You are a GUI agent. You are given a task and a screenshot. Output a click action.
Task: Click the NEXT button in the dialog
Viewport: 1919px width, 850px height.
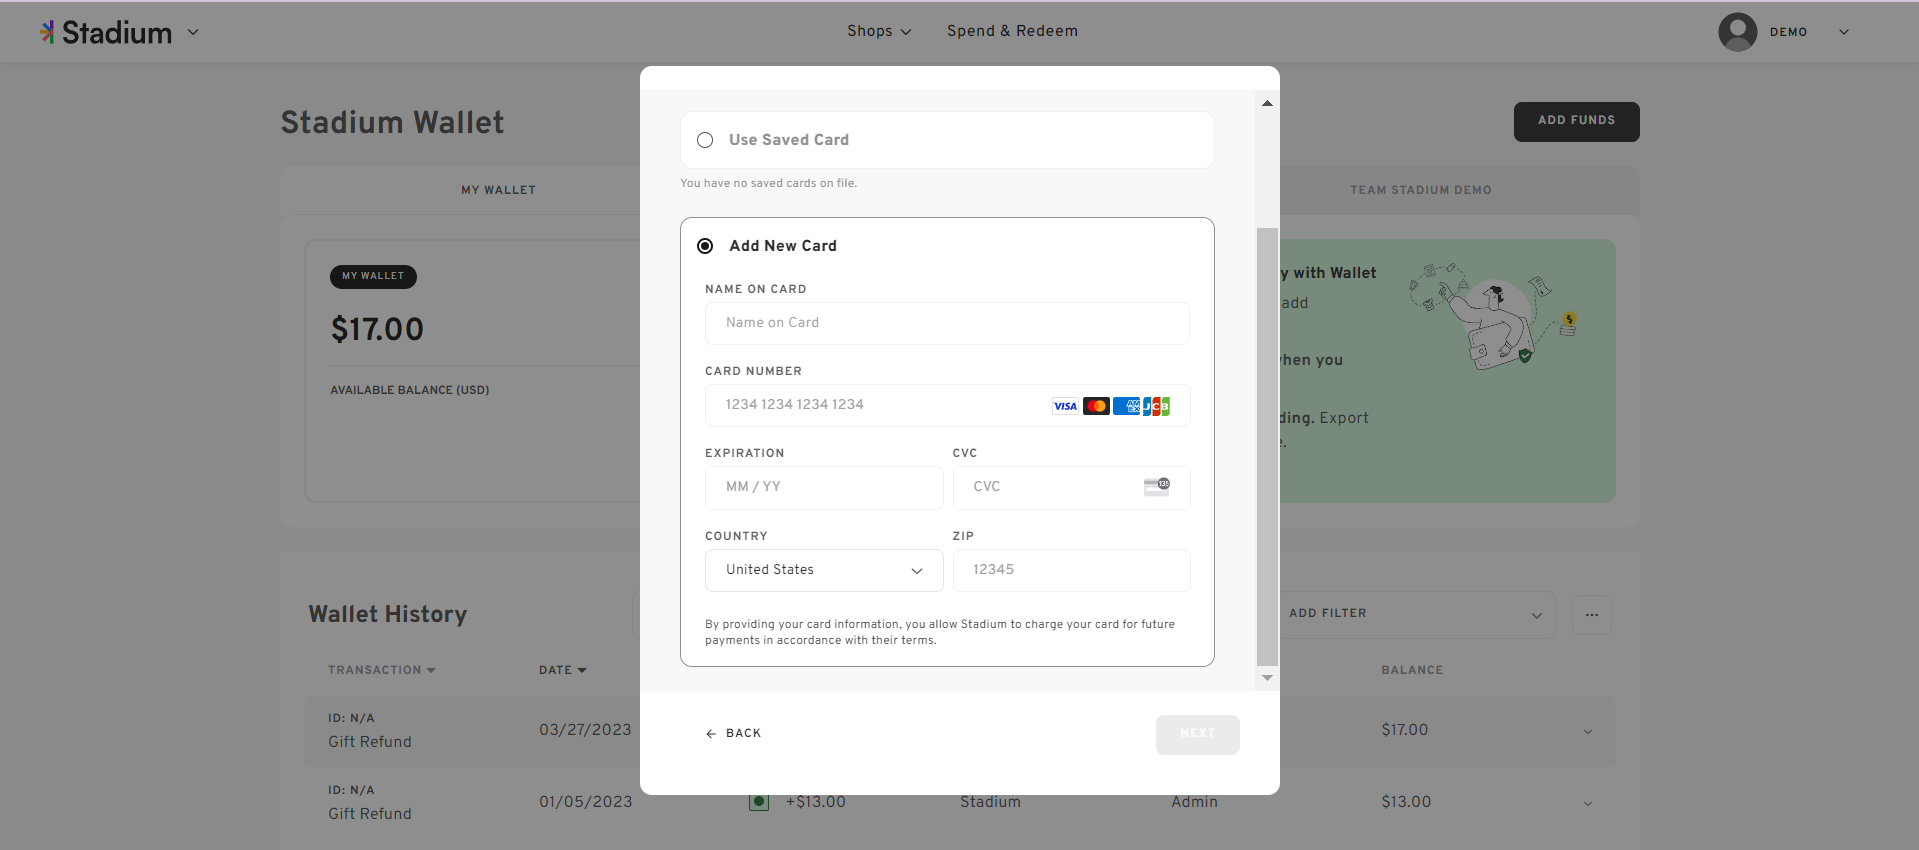[1198, 734]
